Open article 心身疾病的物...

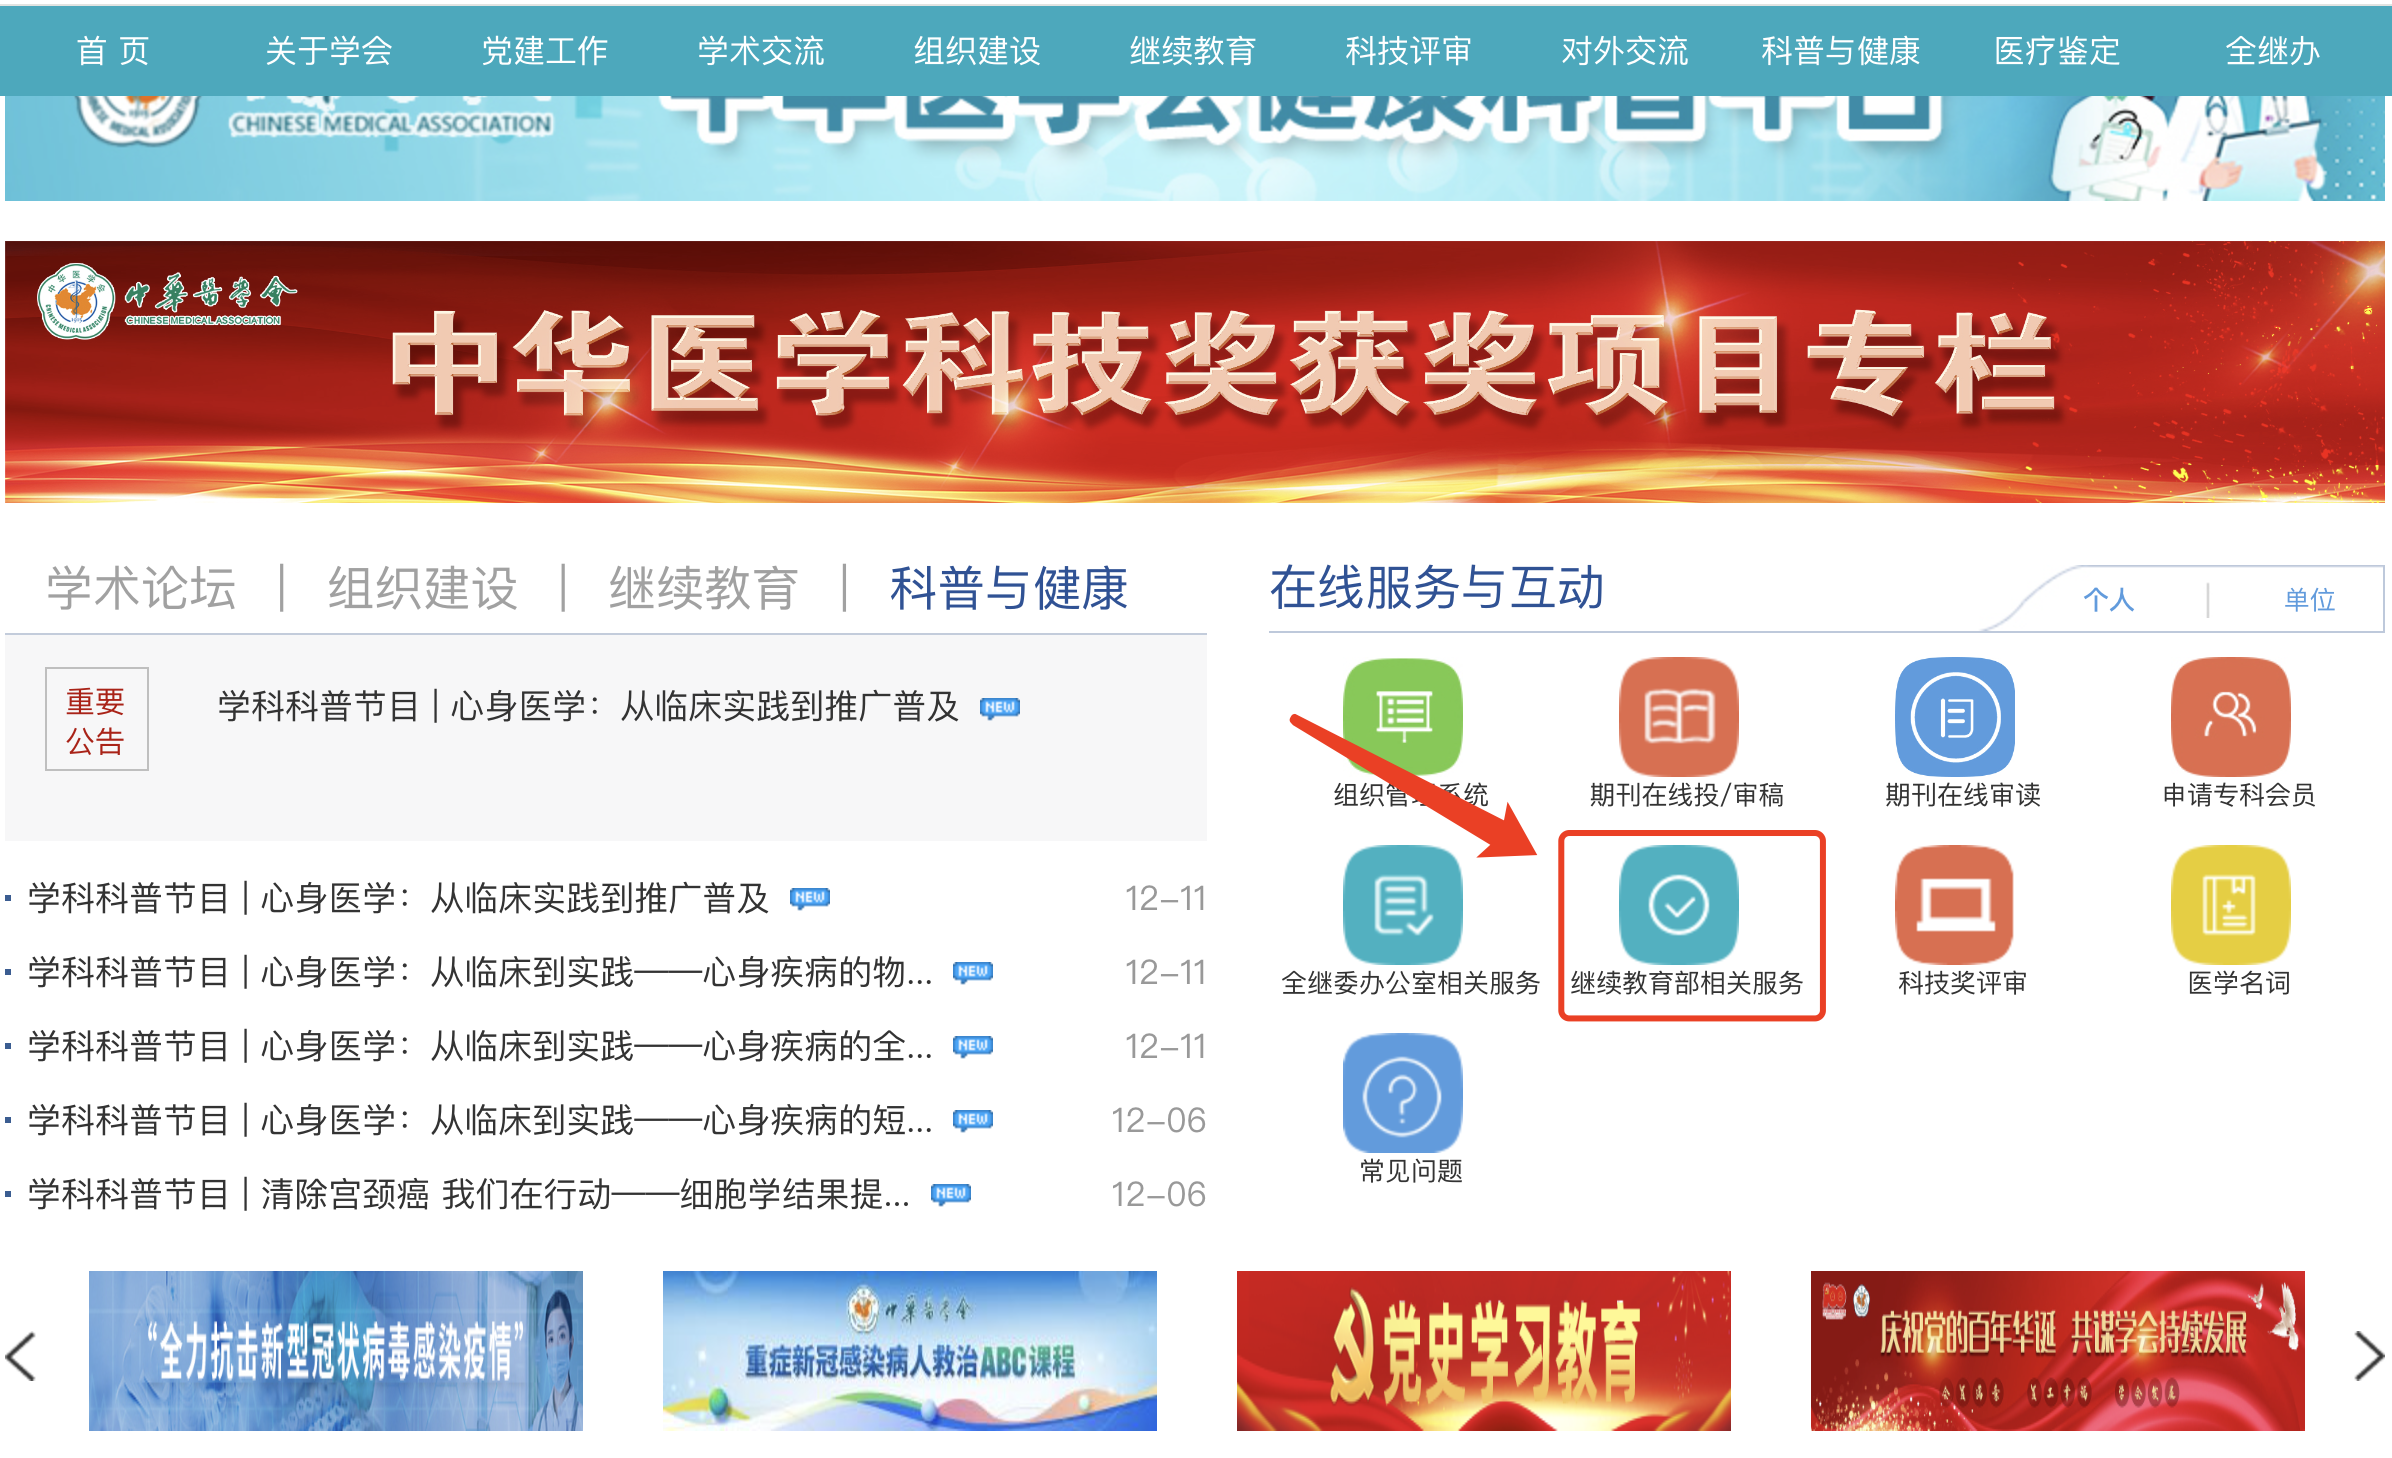pos(480,972)
